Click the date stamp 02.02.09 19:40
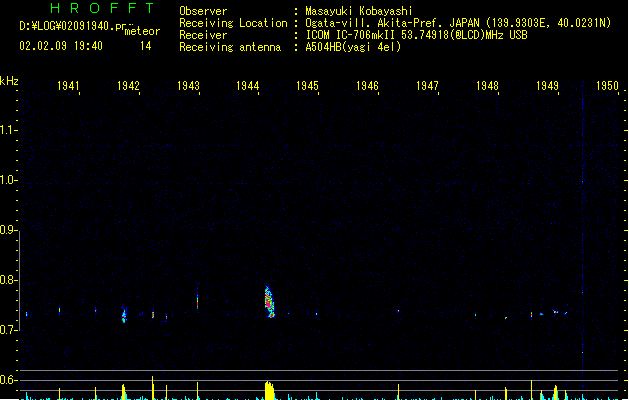 [61, 46]
